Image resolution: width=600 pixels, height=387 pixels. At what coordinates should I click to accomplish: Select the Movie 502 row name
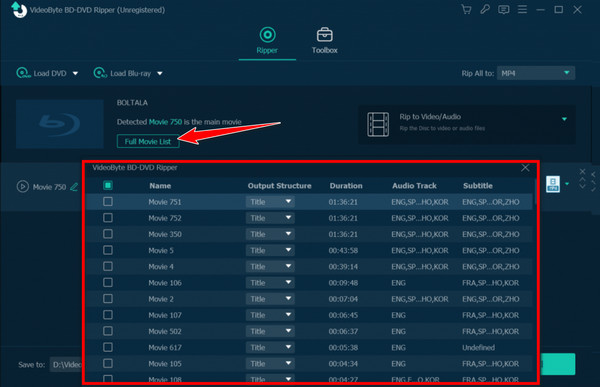(x=165, y=331)
